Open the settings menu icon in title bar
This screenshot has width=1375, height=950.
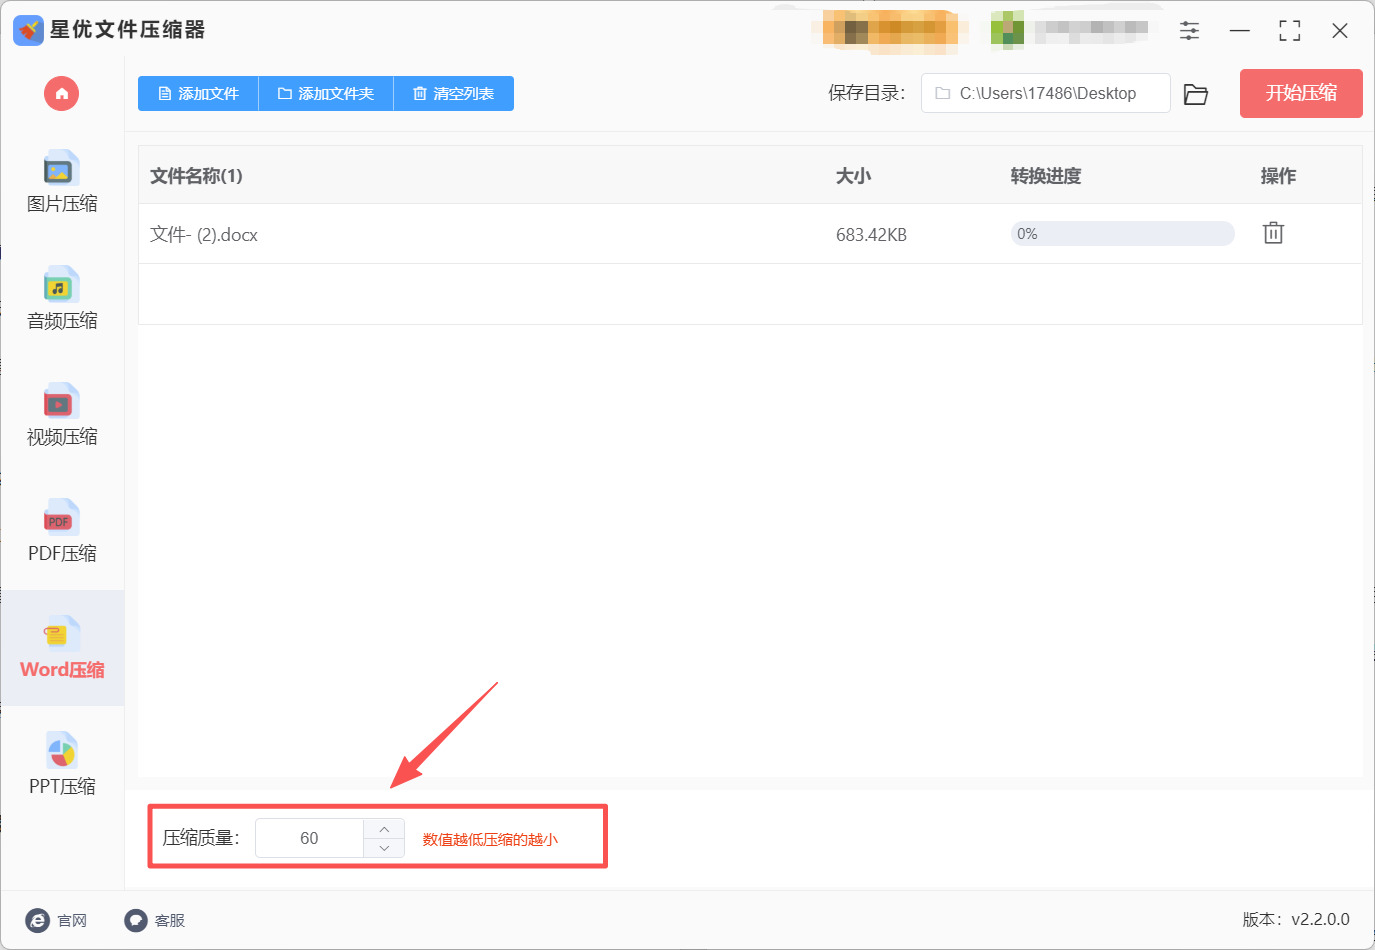(x=1189, y=31)
